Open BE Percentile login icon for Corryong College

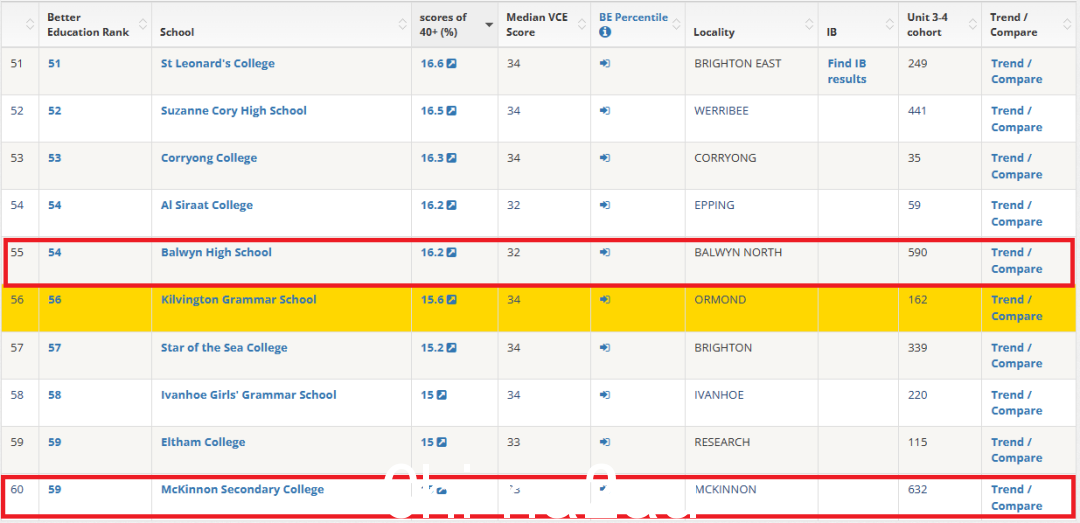click(x=605, y=158)
